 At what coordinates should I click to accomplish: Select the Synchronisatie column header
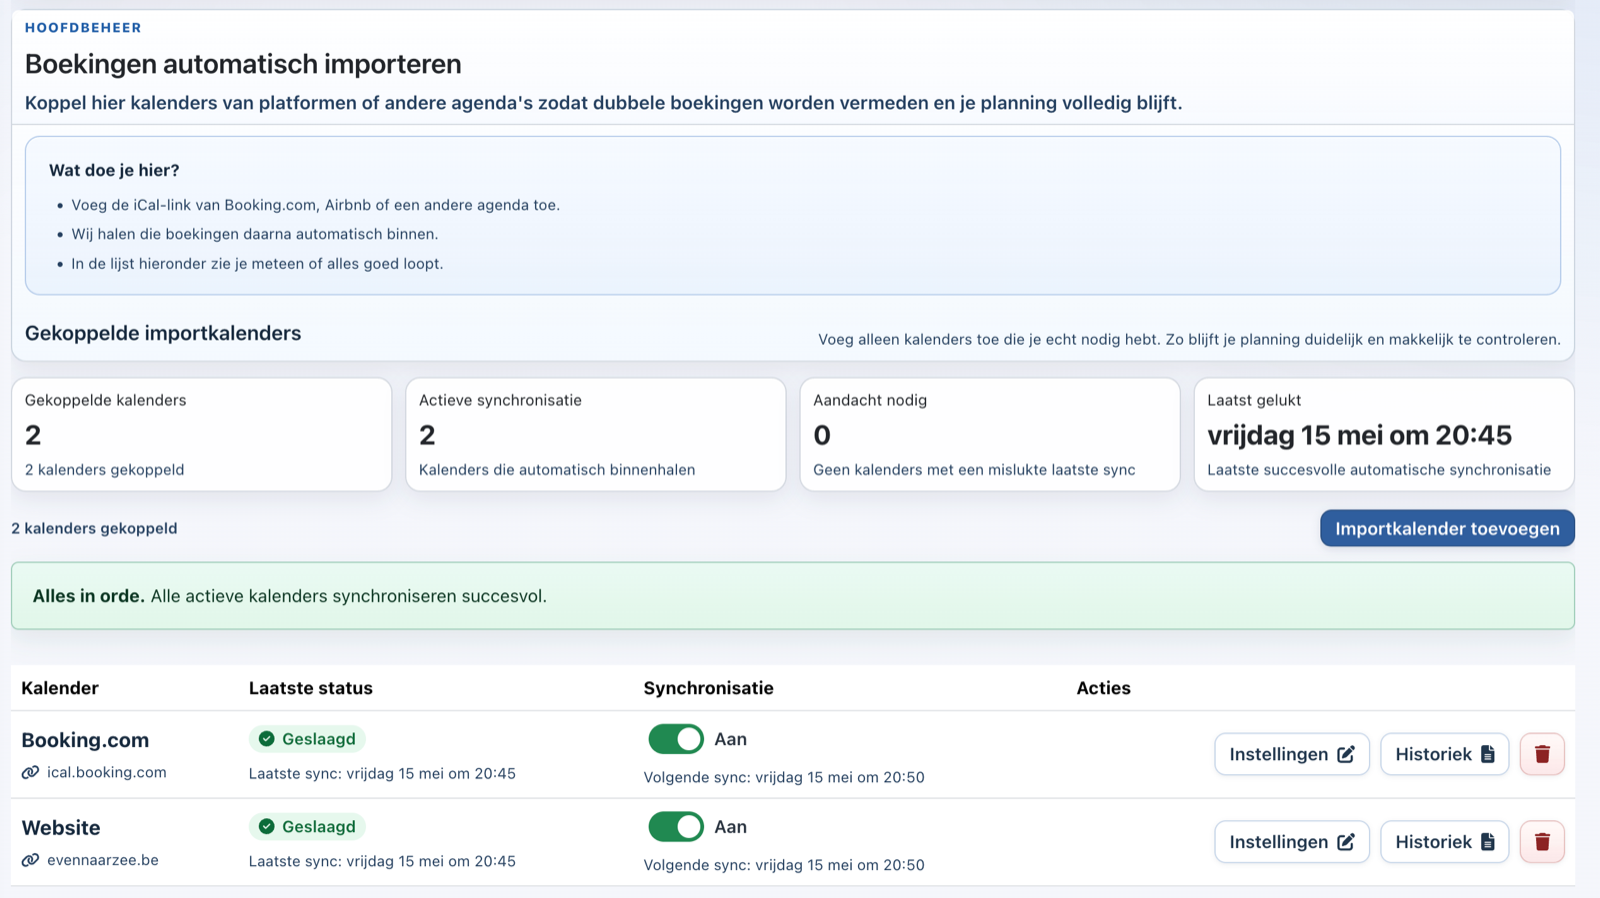[709, 688]
